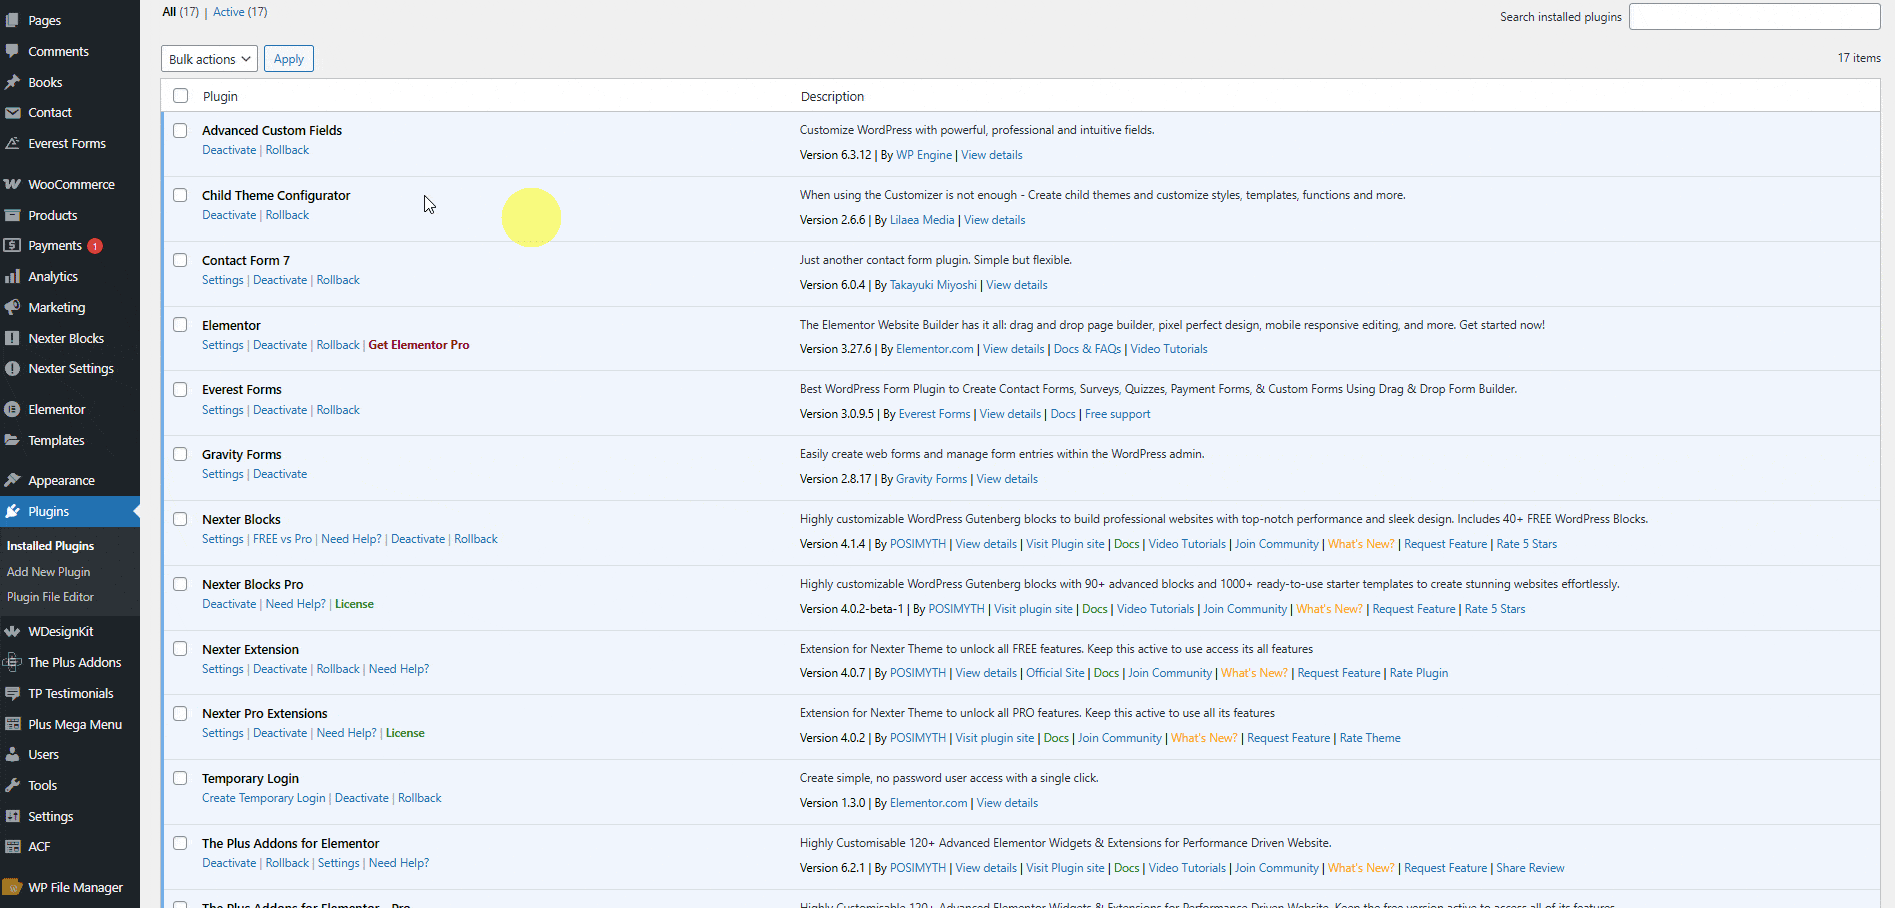
Task: Check the Nexter Blocks plugin row checkbox
Action: pos(180,519)
